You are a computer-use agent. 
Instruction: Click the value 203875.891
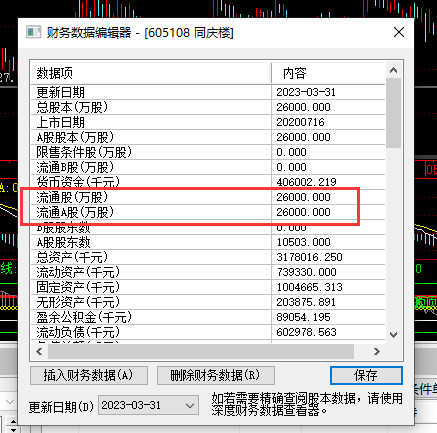[306, 302]
